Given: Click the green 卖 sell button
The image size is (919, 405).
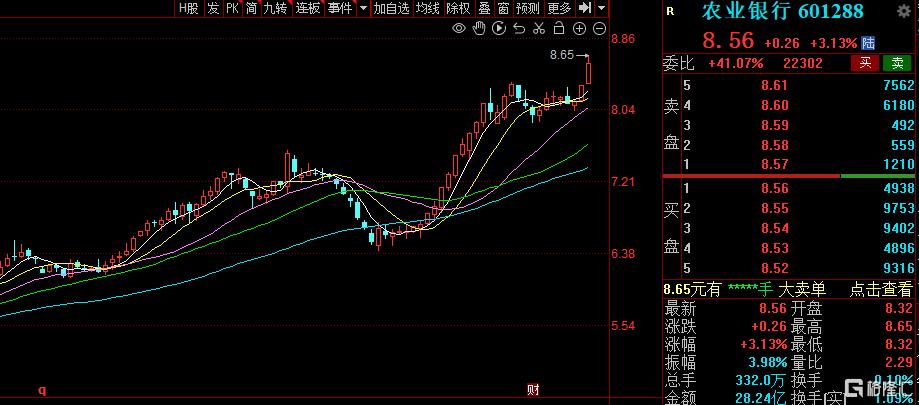Looking at the screenshot, I should (x=897, y=63).
